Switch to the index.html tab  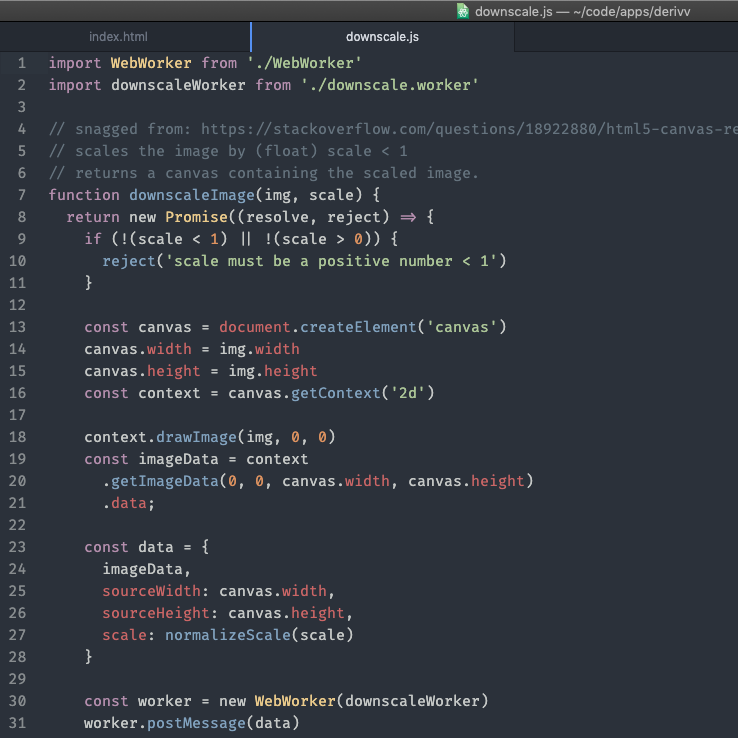(118, 37)
